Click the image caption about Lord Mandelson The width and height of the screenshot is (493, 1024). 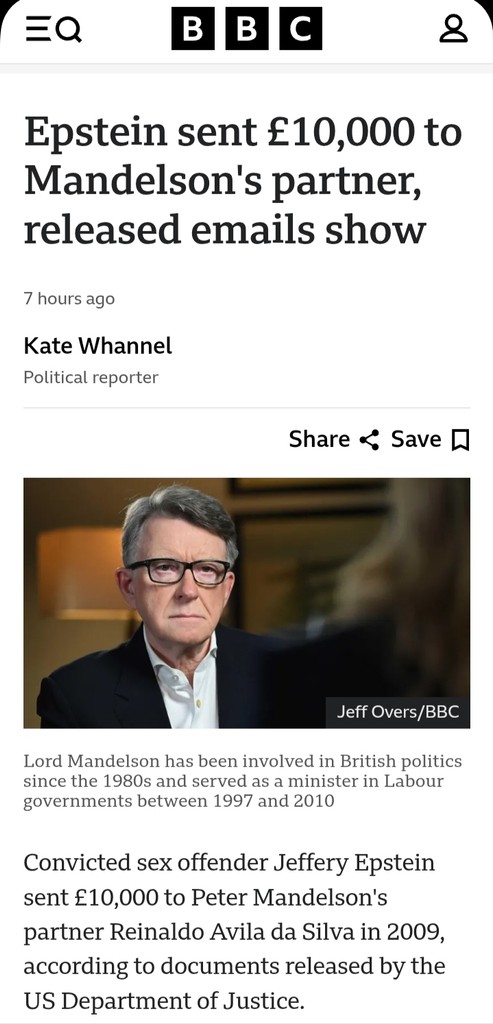(243, 781)
